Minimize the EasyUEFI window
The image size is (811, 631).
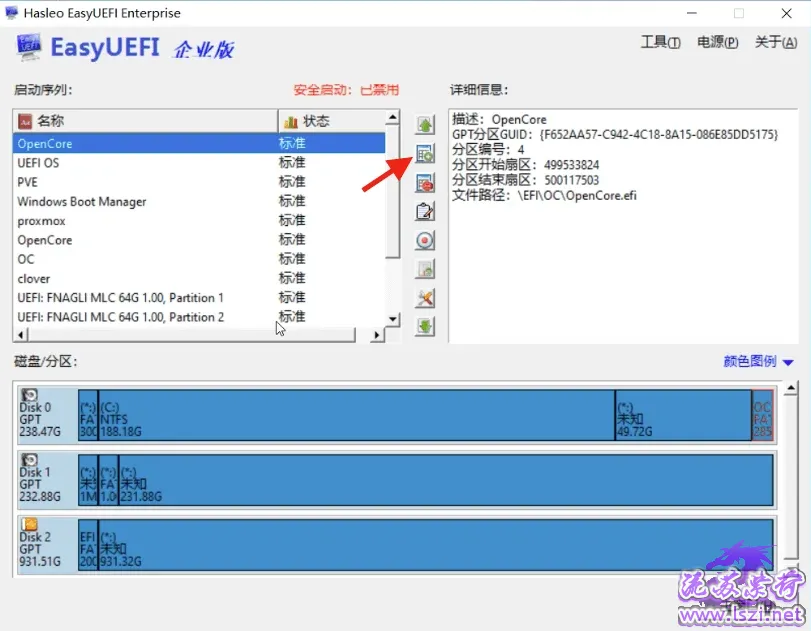692,13
